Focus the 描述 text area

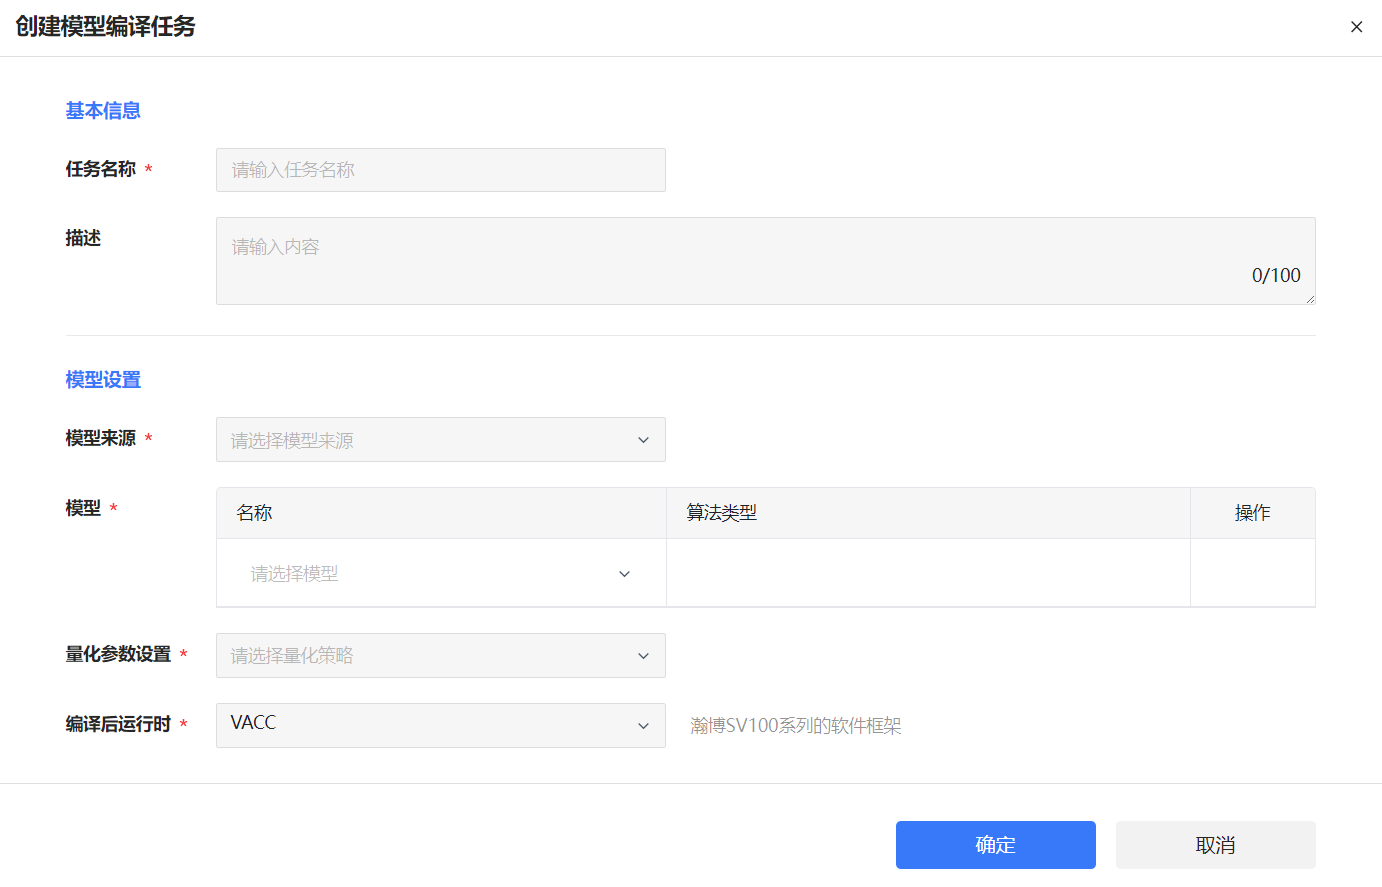pyautogui.click(x=766, y=261)
